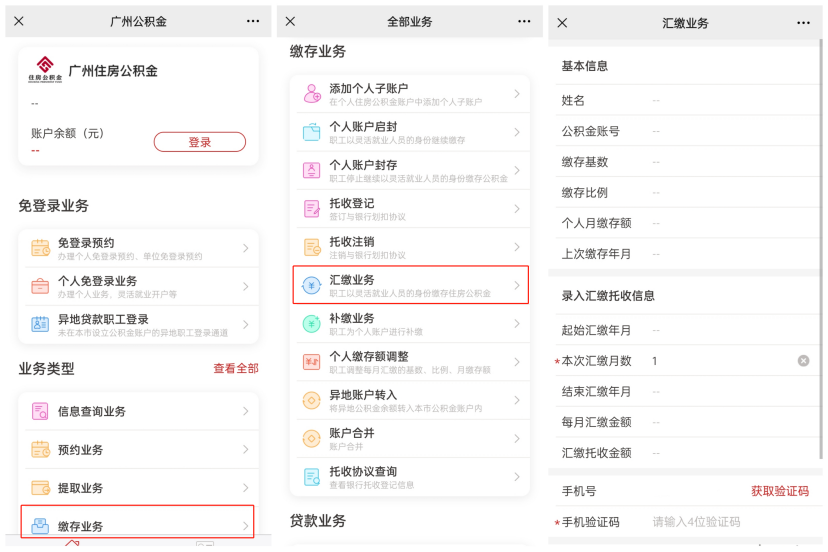Tap the 结束汇缴年月 row

[x=686, y=391]
